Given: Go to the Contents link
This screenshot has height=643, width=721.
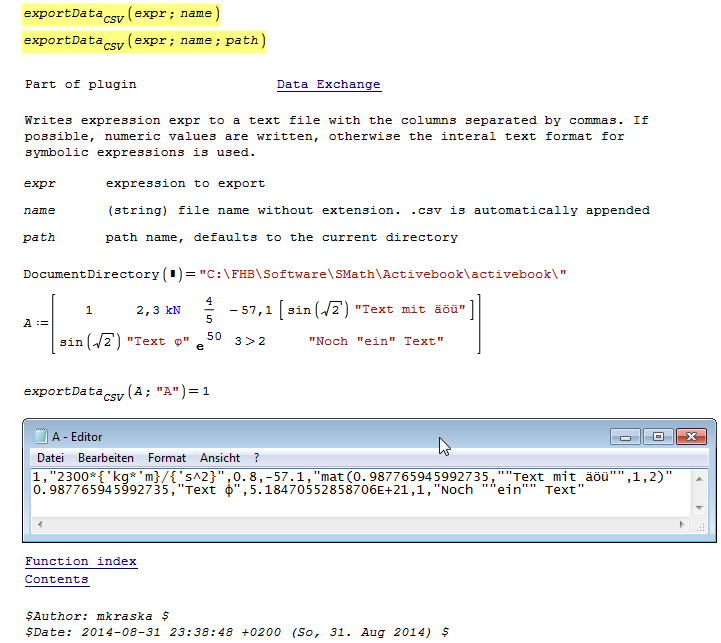Looking at the screenshot, I should pos(56,579).
